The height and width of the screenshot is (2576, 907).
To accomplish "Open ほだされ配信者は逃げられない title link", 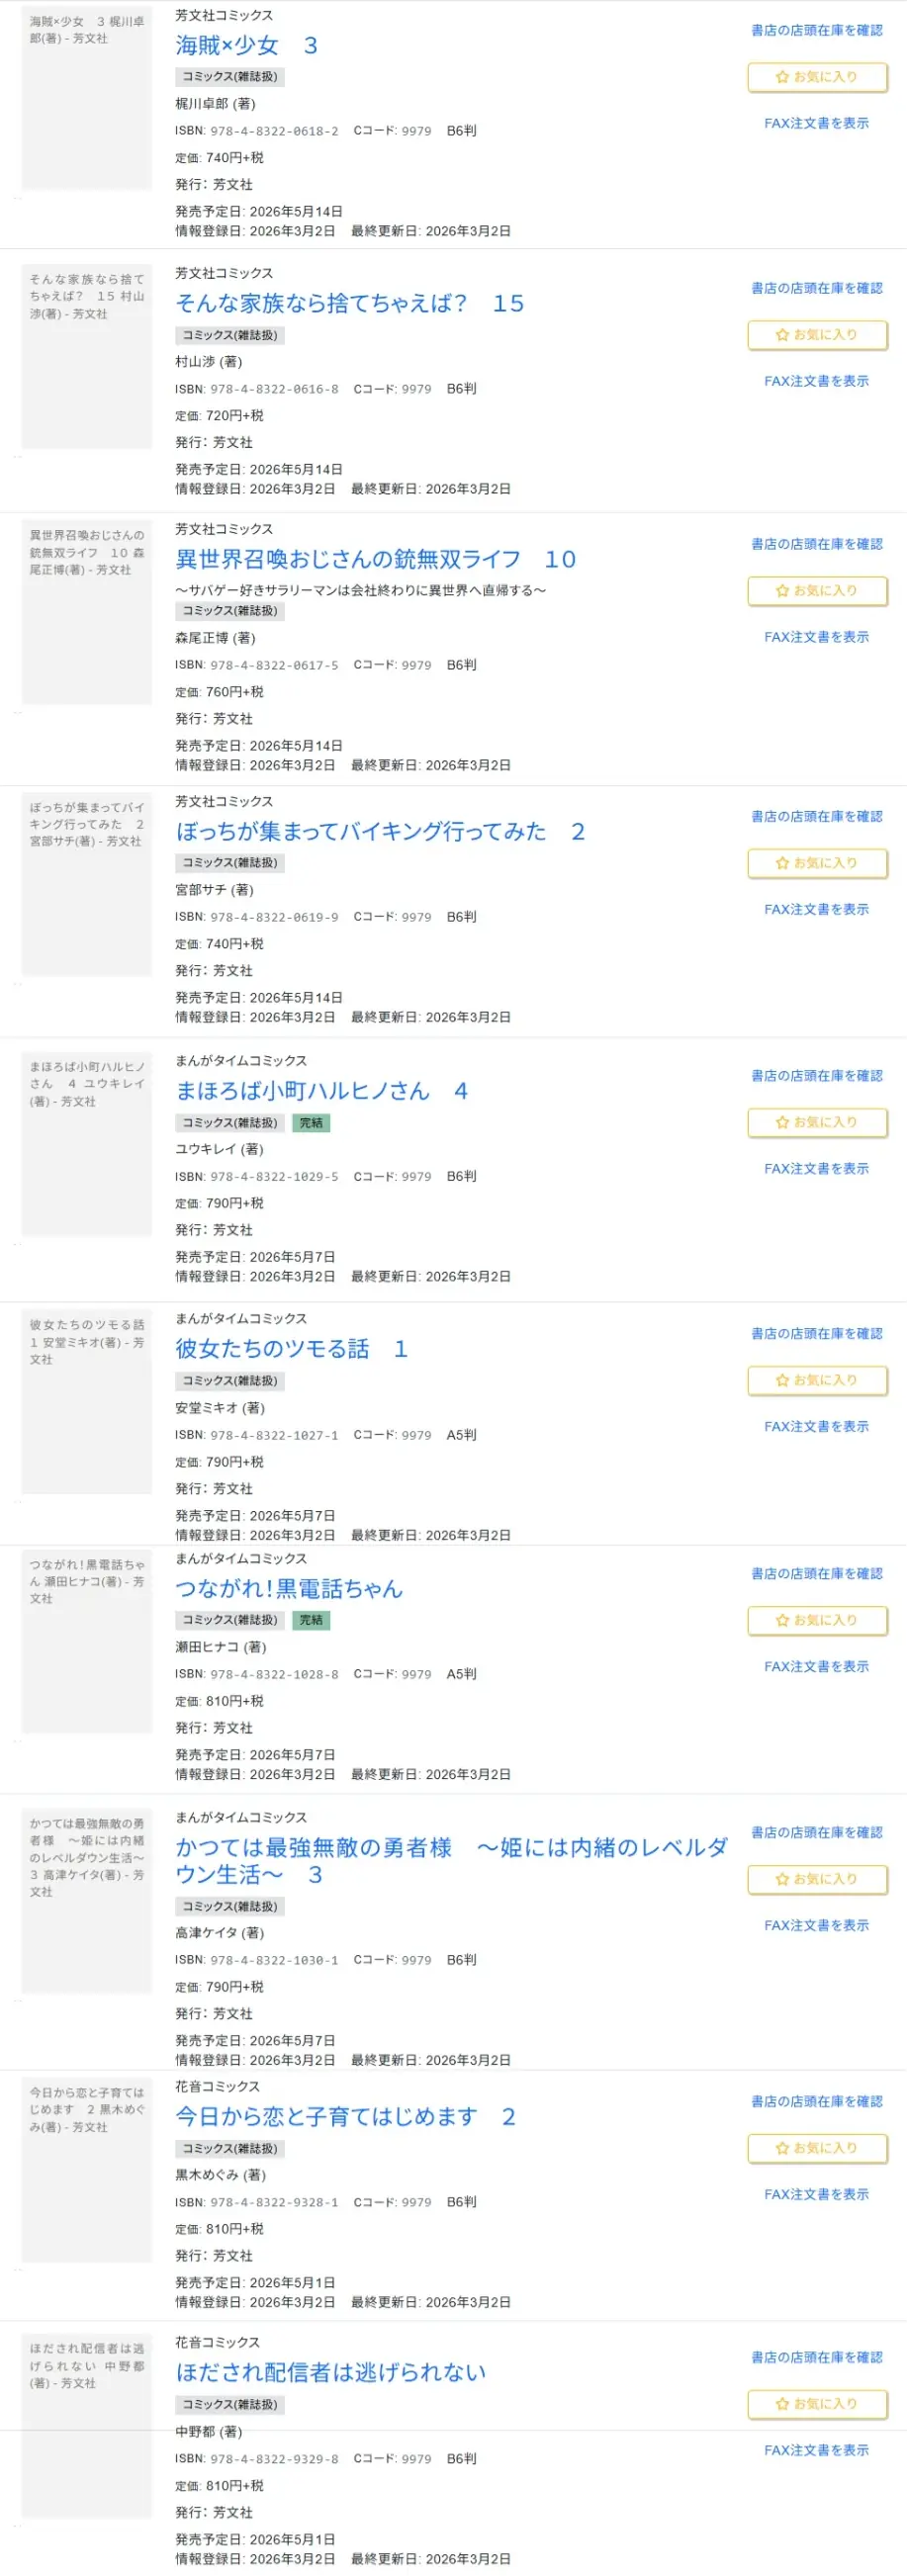I will [330, 2372].
